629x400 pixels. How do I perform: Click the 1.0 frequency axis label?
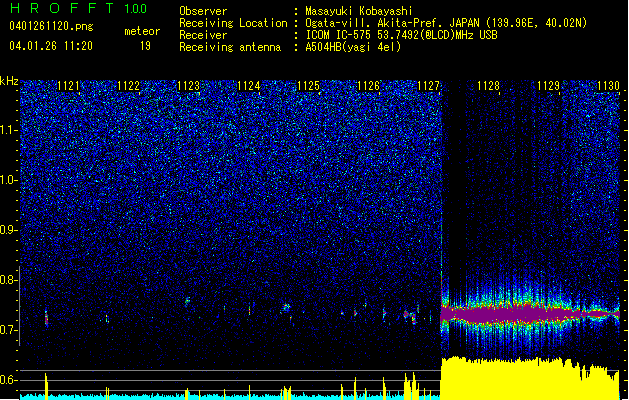click(9, 180)
